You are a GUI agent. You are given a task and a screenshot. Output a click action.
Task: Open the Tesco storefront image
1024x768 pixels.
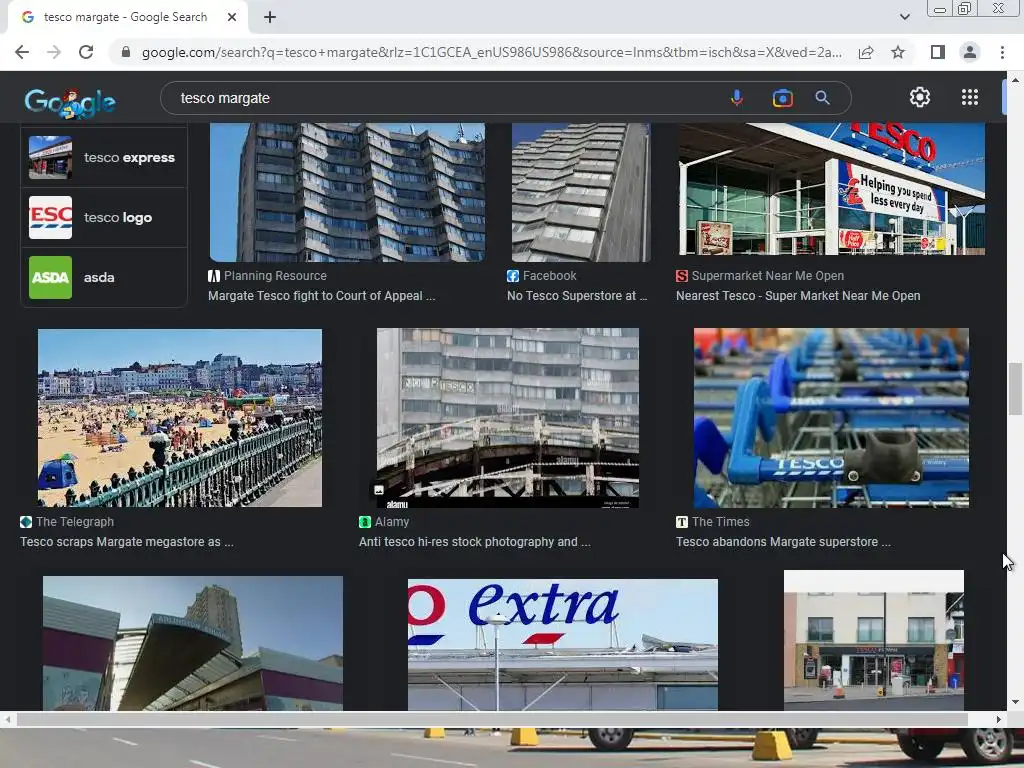coord(831,189)
